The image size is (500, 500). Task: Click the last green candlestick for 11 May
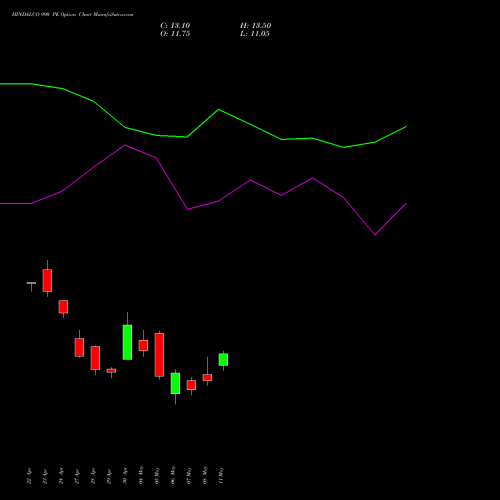pos(223,360)
